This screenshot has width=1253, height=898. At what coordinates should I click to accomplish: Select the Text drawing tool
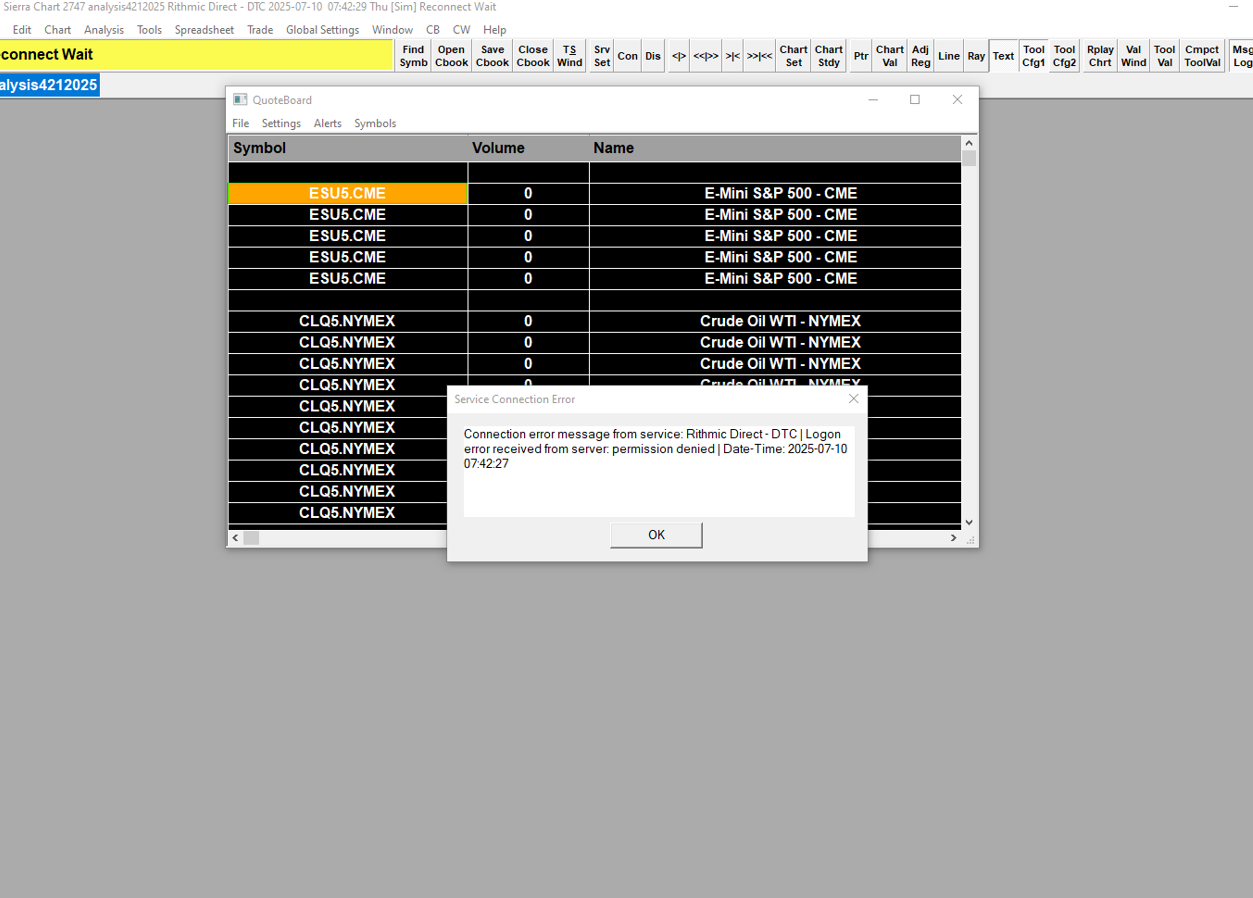tap(1003, 56)
